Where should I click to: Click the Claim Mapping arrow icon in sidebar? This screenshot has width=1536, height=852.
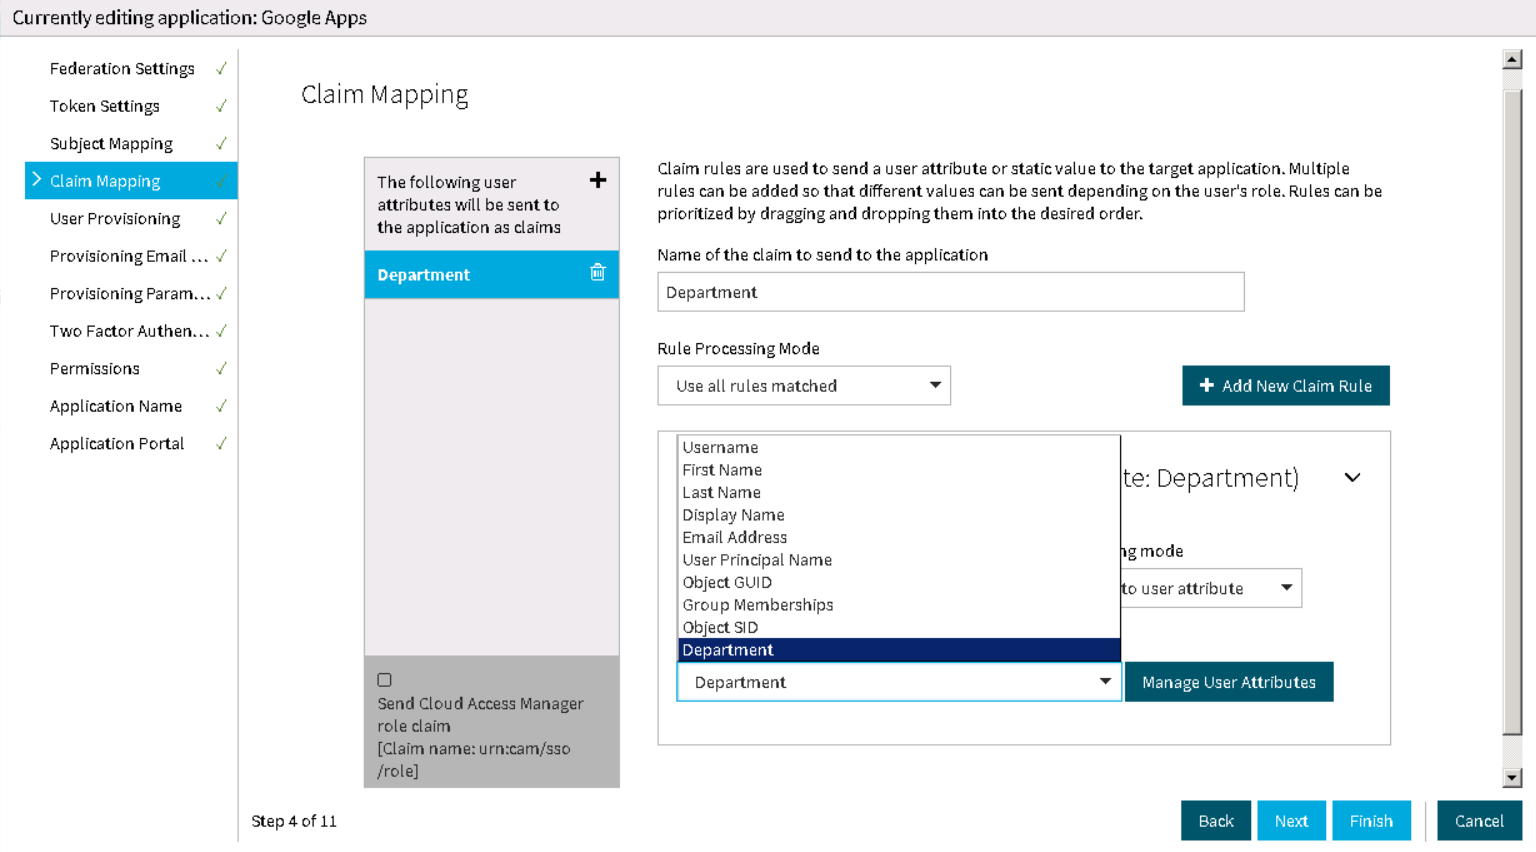pos(37,180)
